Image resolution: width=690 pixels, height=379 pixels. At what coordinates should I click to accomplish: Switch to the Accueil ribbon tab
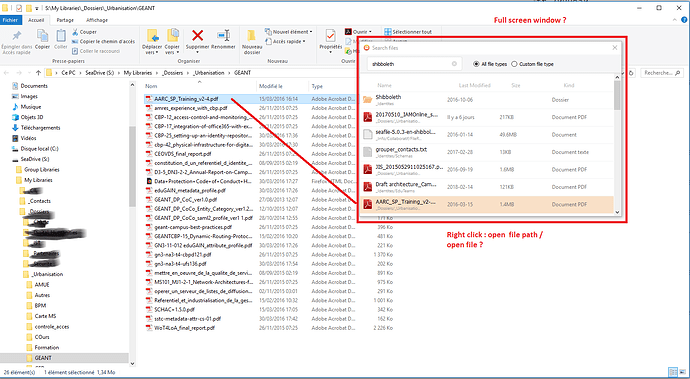point(36,20)
